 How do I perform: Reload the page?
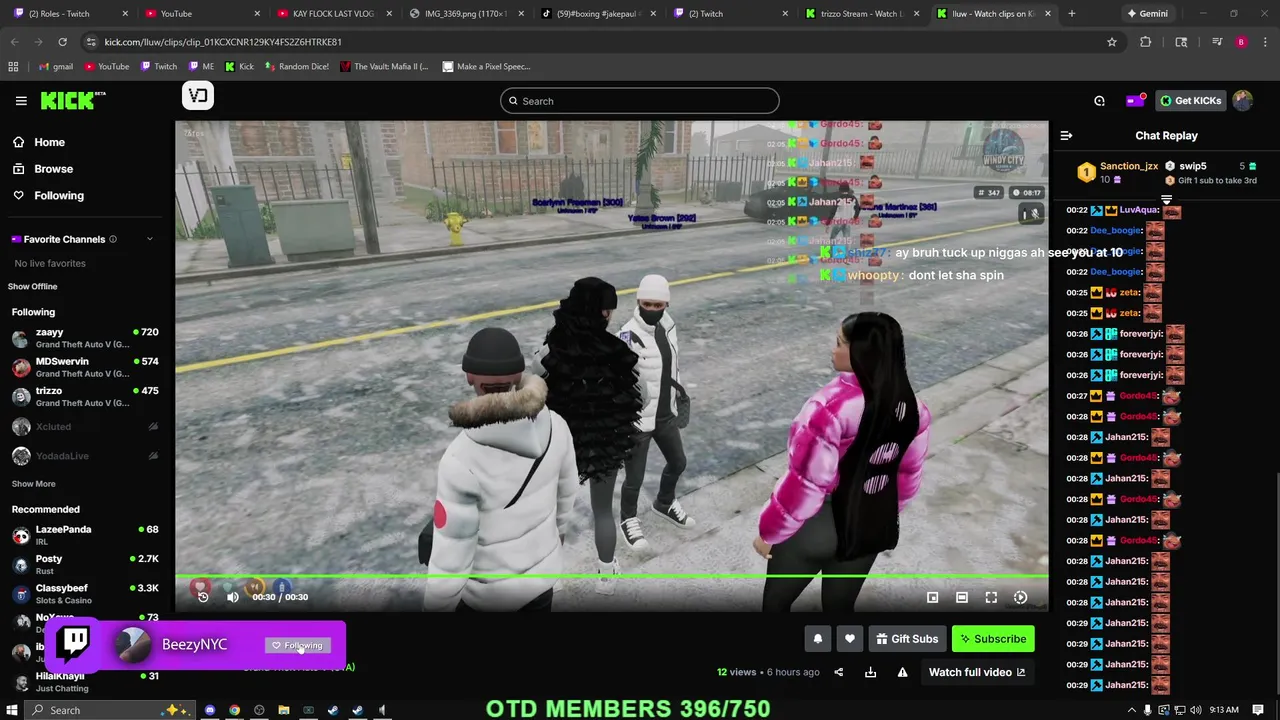(62, 42)
